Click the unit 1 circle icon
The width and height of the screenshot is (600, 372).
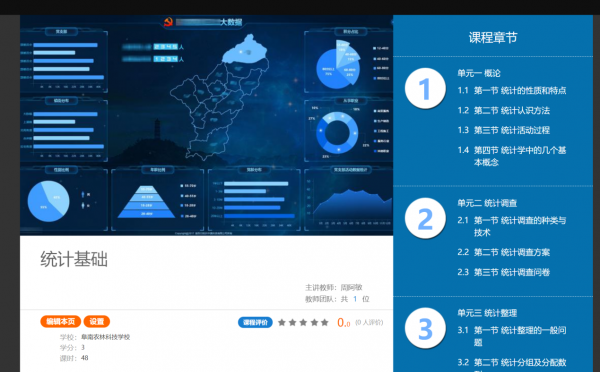[x=425, y=88]
